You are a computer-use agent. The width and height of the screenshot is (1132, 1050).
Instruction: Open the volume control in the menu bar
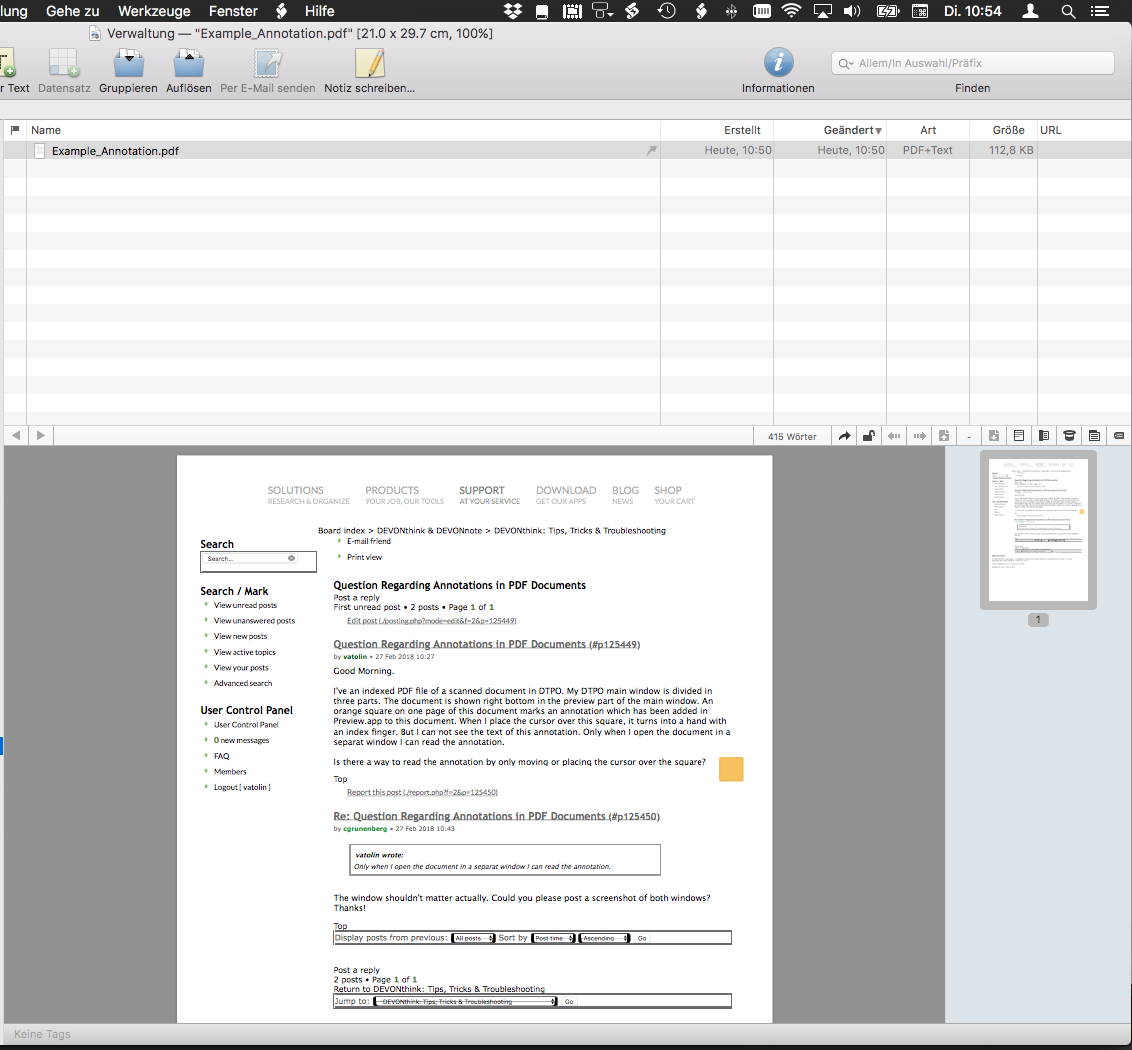853,11
